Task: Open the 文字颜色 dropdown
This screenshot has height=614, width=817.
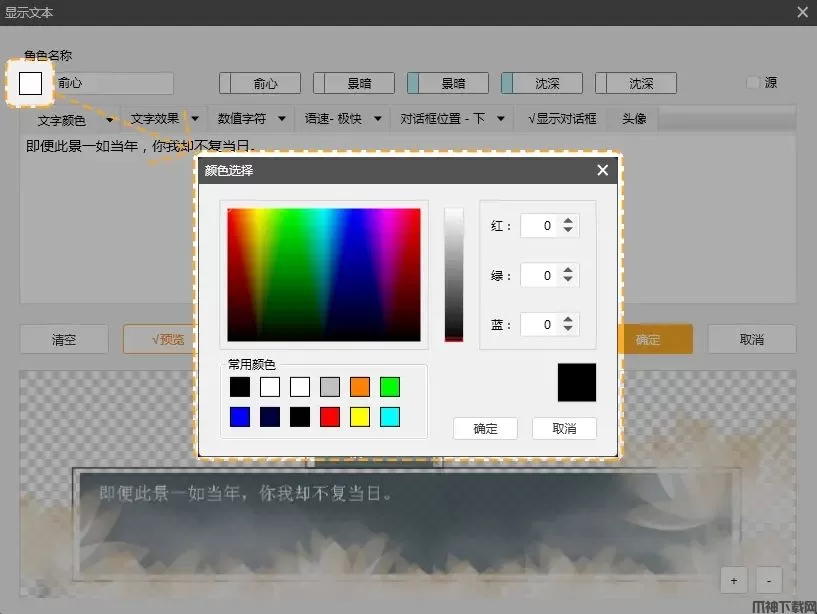Action: 70,119
